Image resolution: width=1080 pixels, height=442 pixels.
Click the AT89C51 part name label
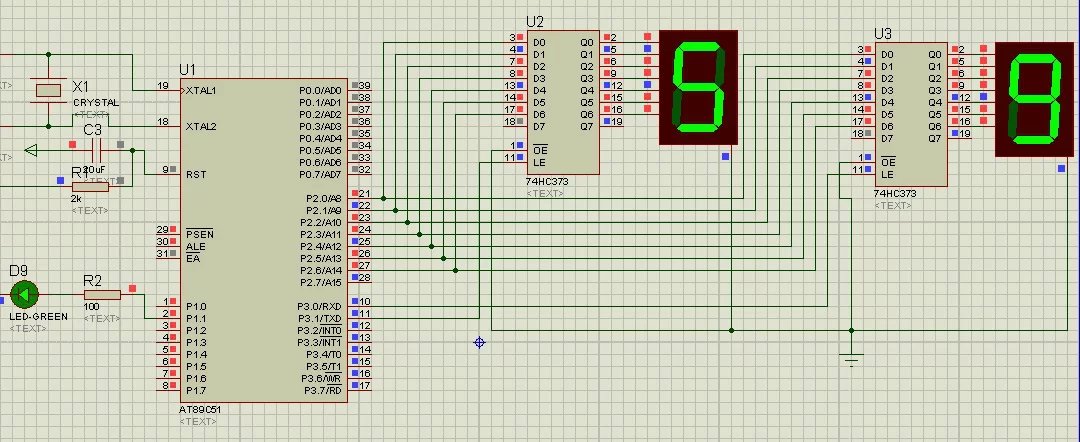[x=200, y=409]
